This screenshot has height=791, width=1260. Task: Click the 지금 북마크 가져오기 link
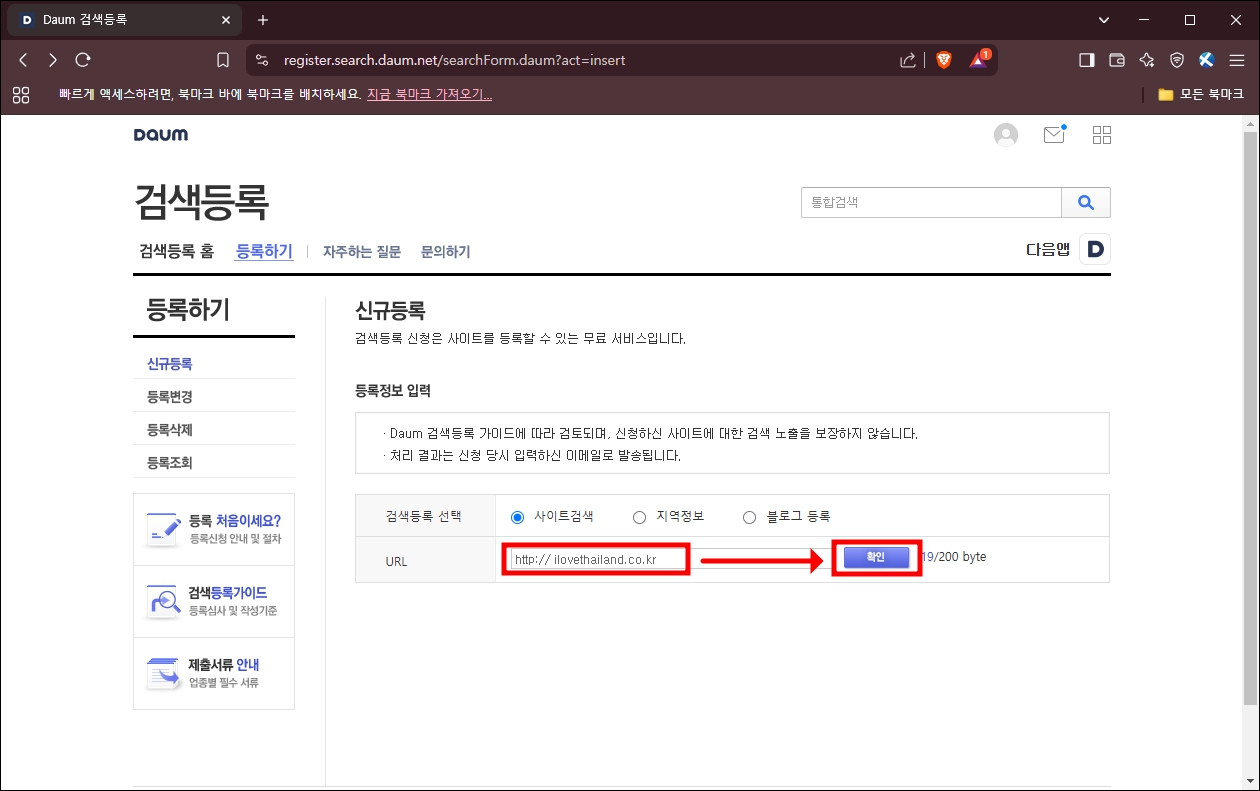tap(429, 94)
